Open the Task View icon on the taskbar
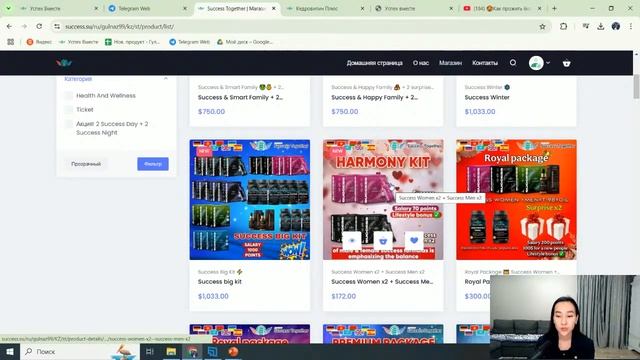Image resolution: width=640 pixels, height=360 pixels. point(149,351)
